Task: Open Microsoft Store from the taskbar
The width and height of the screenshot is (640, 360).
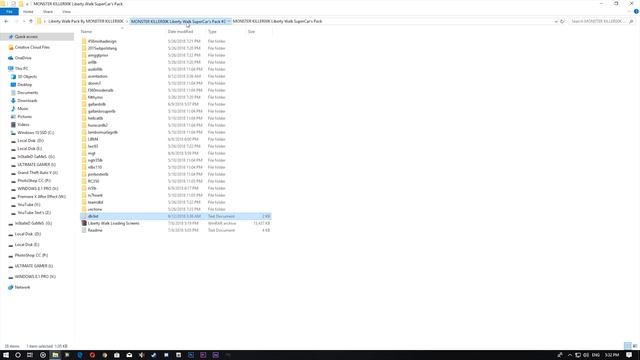Action: tap(117, 355)
